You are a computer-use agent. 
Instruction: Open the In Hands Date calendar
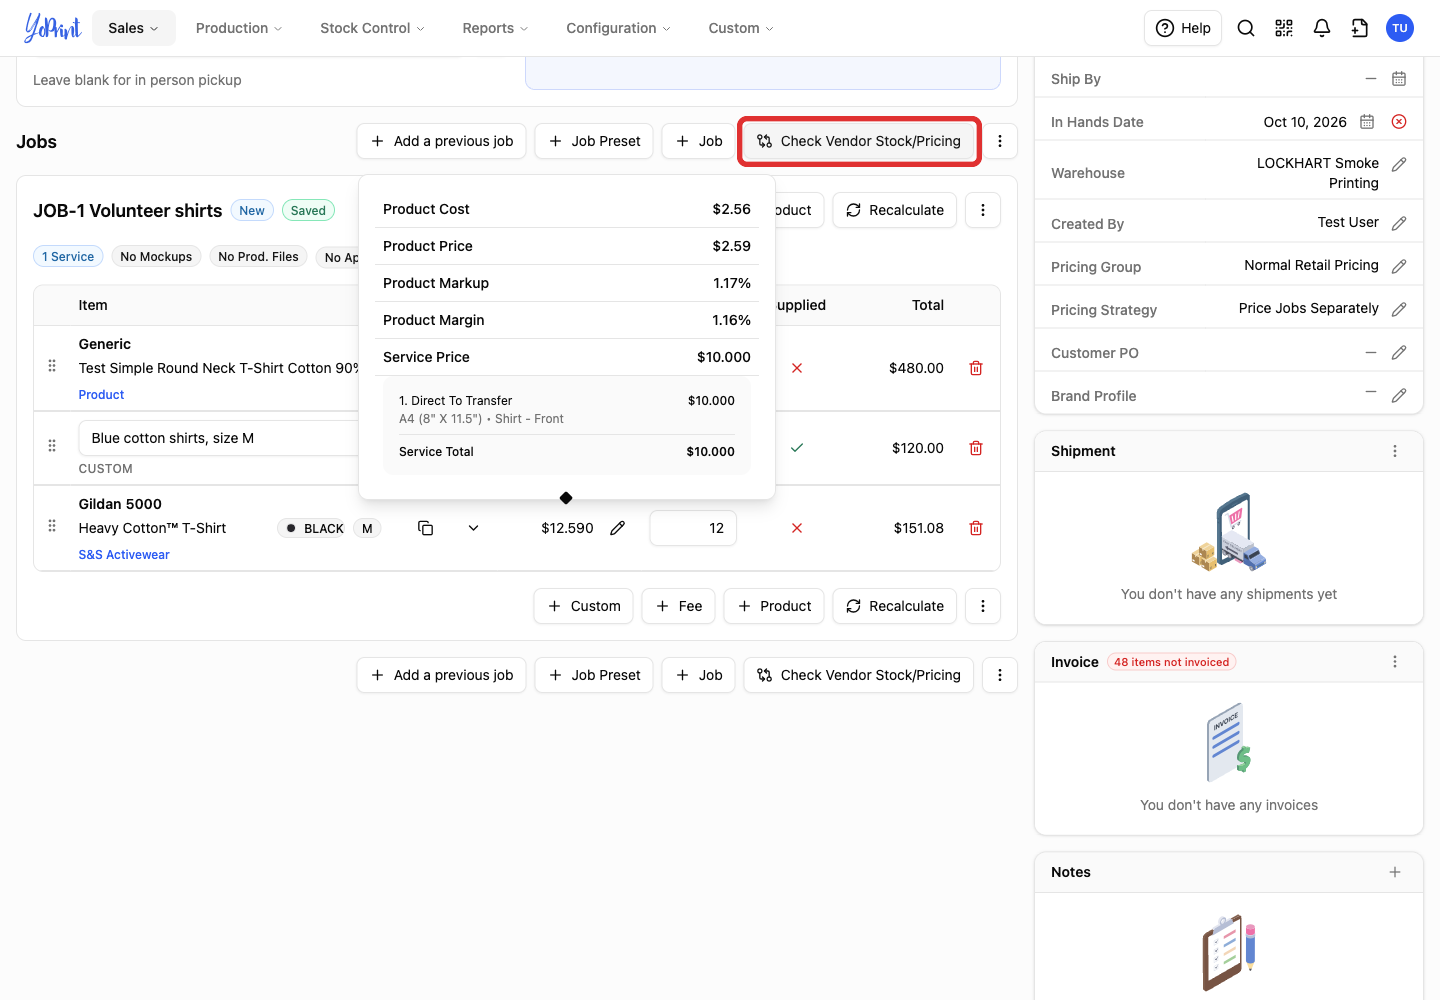(1367, 122)
